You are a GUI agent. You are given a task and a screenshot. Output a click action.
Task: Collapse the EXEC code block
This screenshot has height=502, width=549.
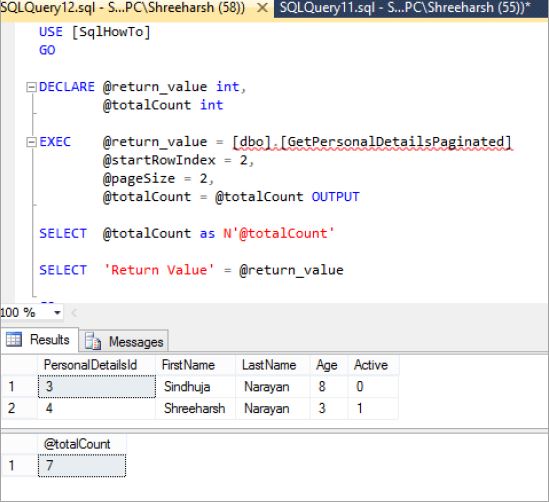click(32, 142)
